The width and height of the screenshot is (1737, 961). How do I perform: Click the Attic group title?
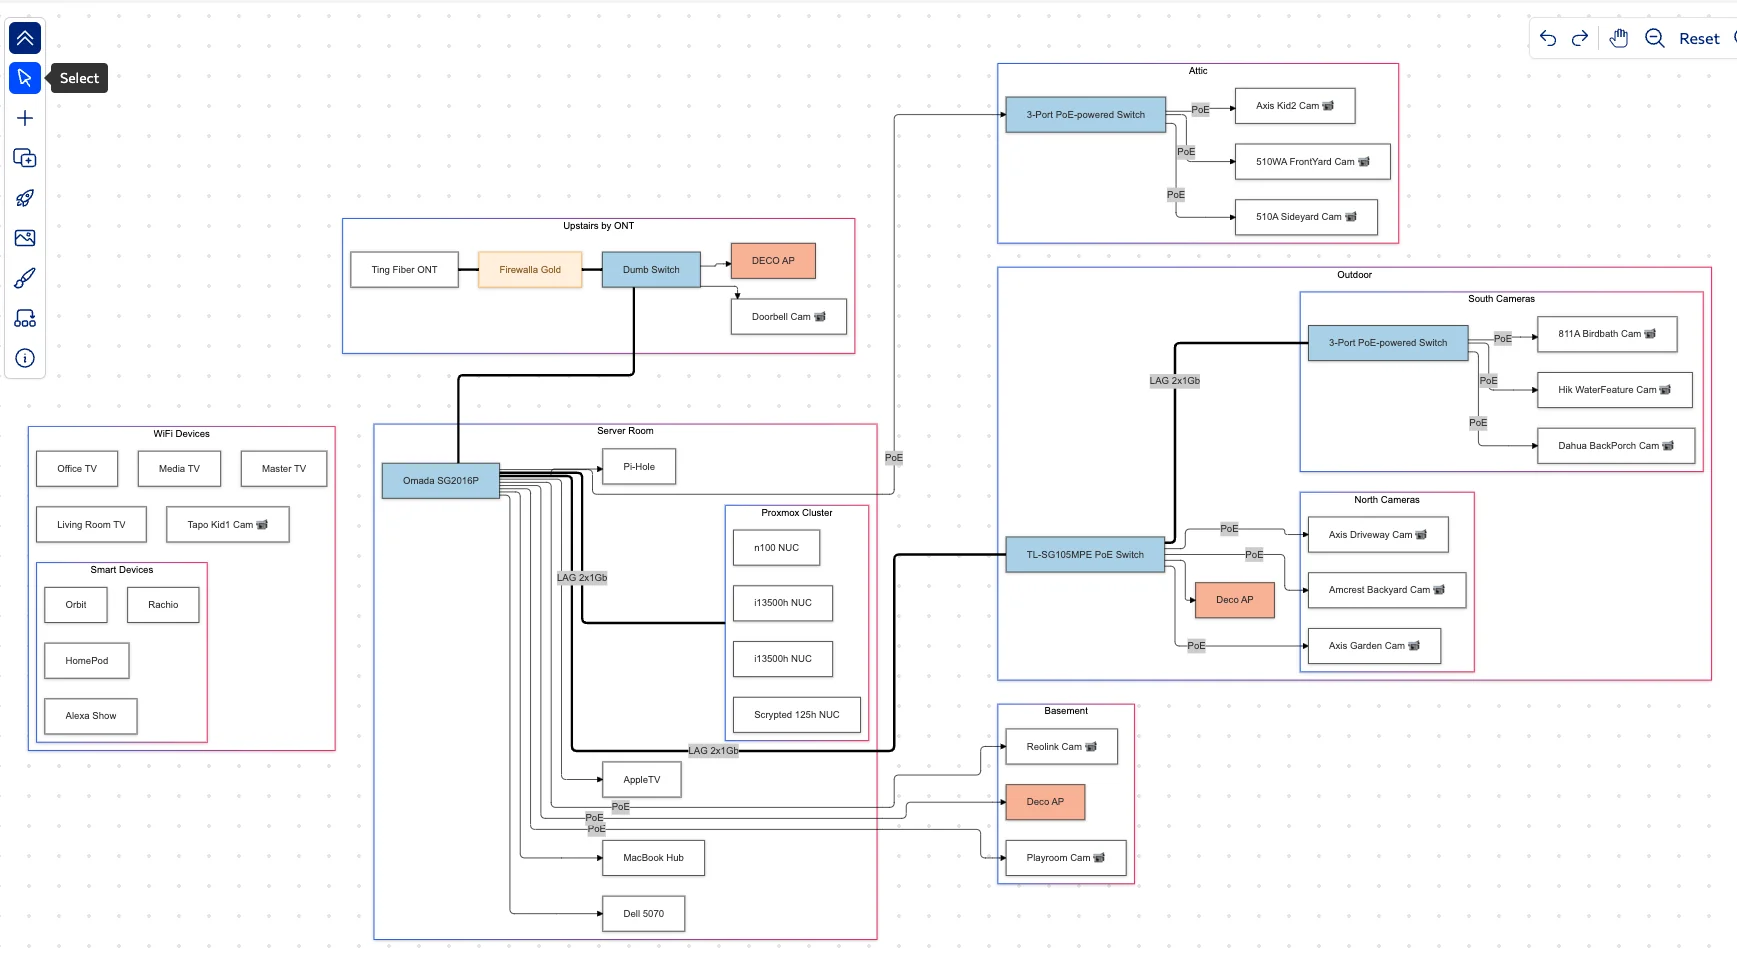tap(1198, 71)
